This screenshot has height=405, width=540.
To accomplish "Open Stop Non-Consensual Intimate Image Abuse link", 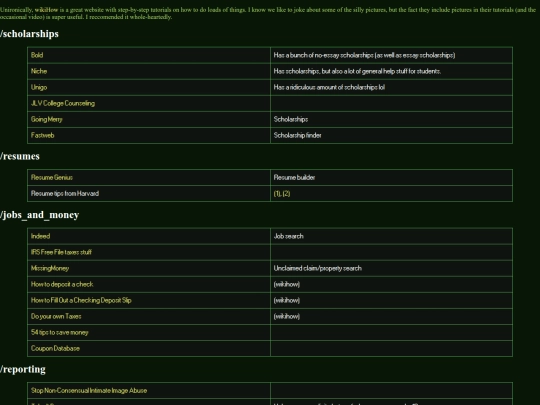I will (x=89, y=391).
